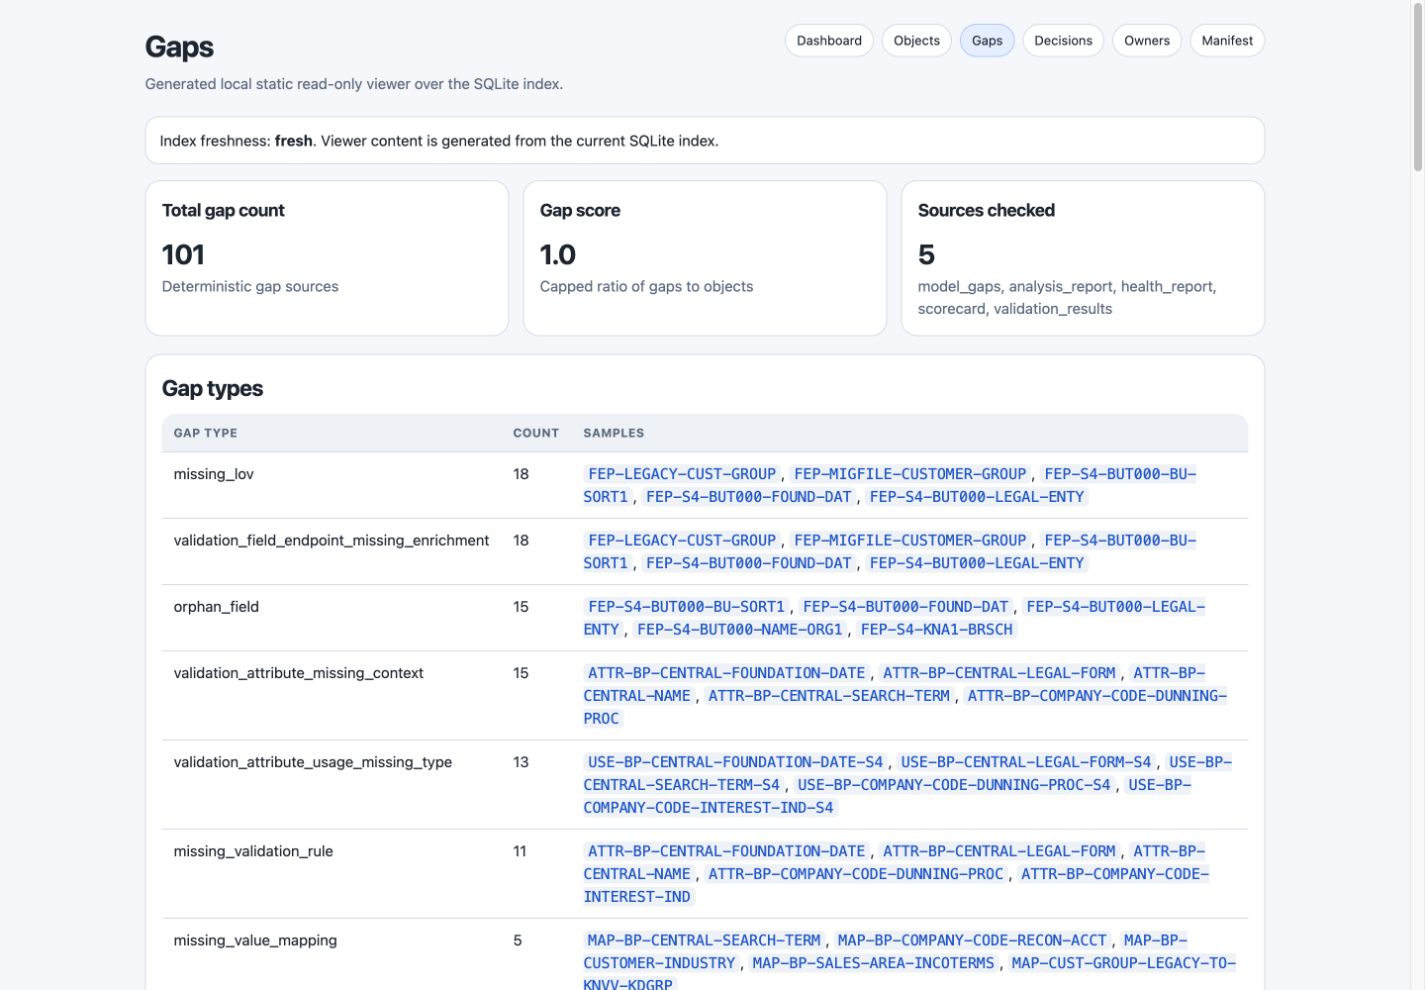Open MAP-BP-CENTRAL-SEARCH-TERM link
1425x990 pixels.
(704, 940)
